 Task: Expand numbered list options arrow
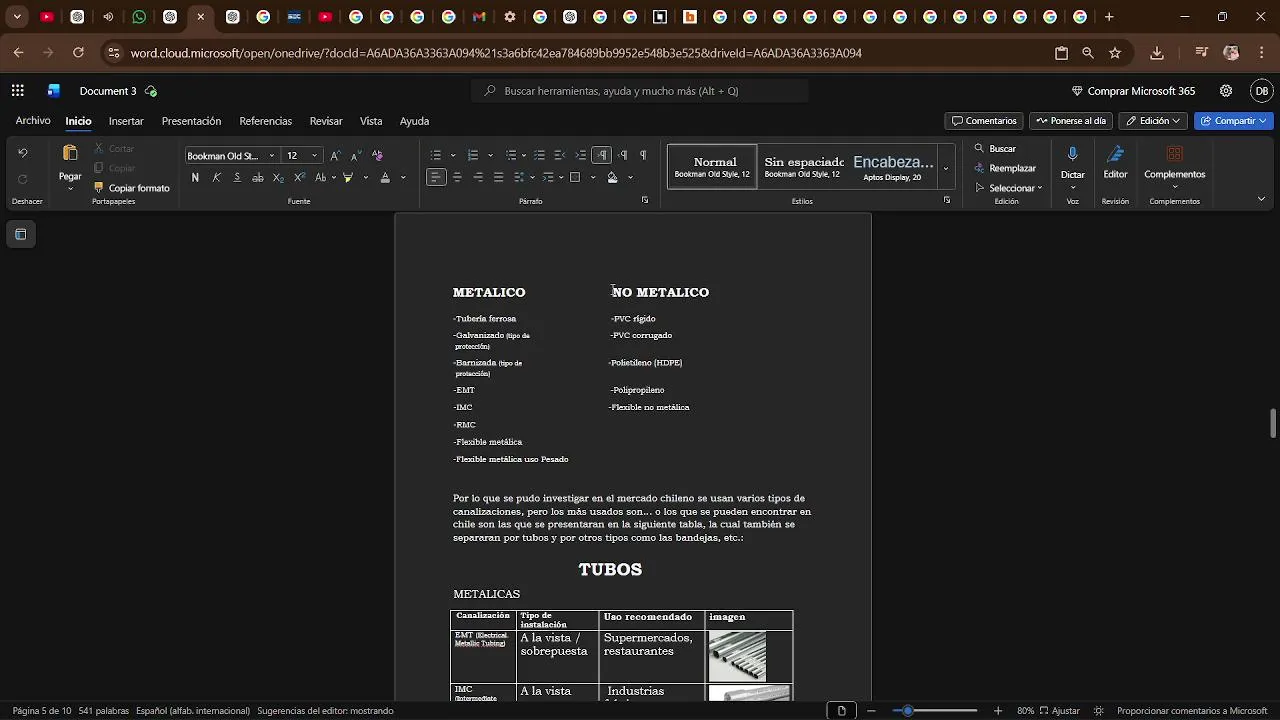pos(490,155)
